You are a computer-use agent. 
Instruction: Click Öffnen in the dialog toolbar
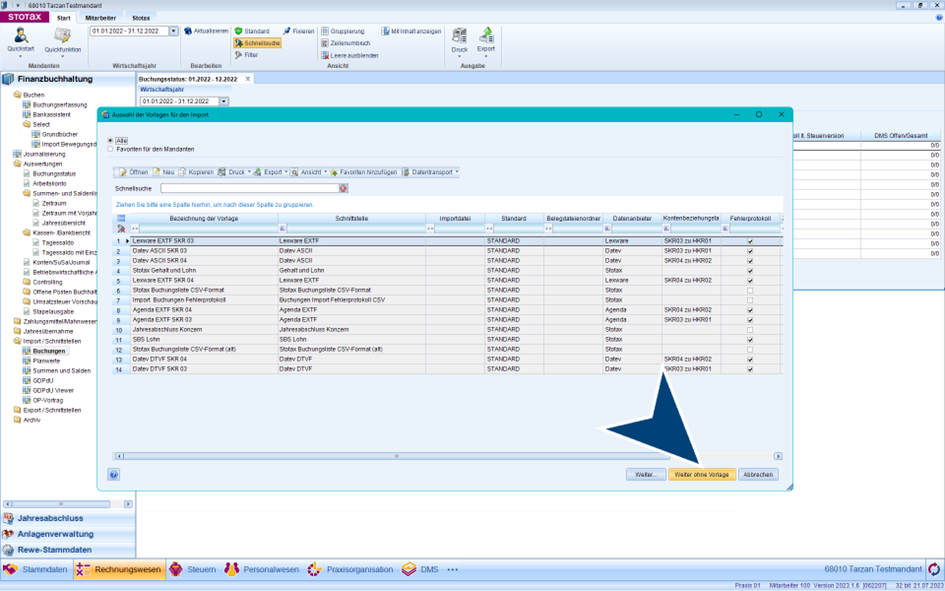point(133,172)
